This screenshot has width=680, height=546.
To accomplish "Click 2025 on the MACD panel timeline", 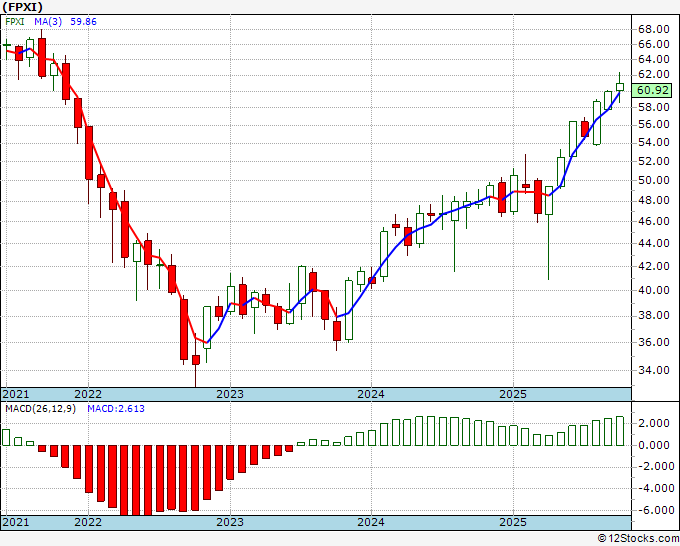I will coord(513,522).
